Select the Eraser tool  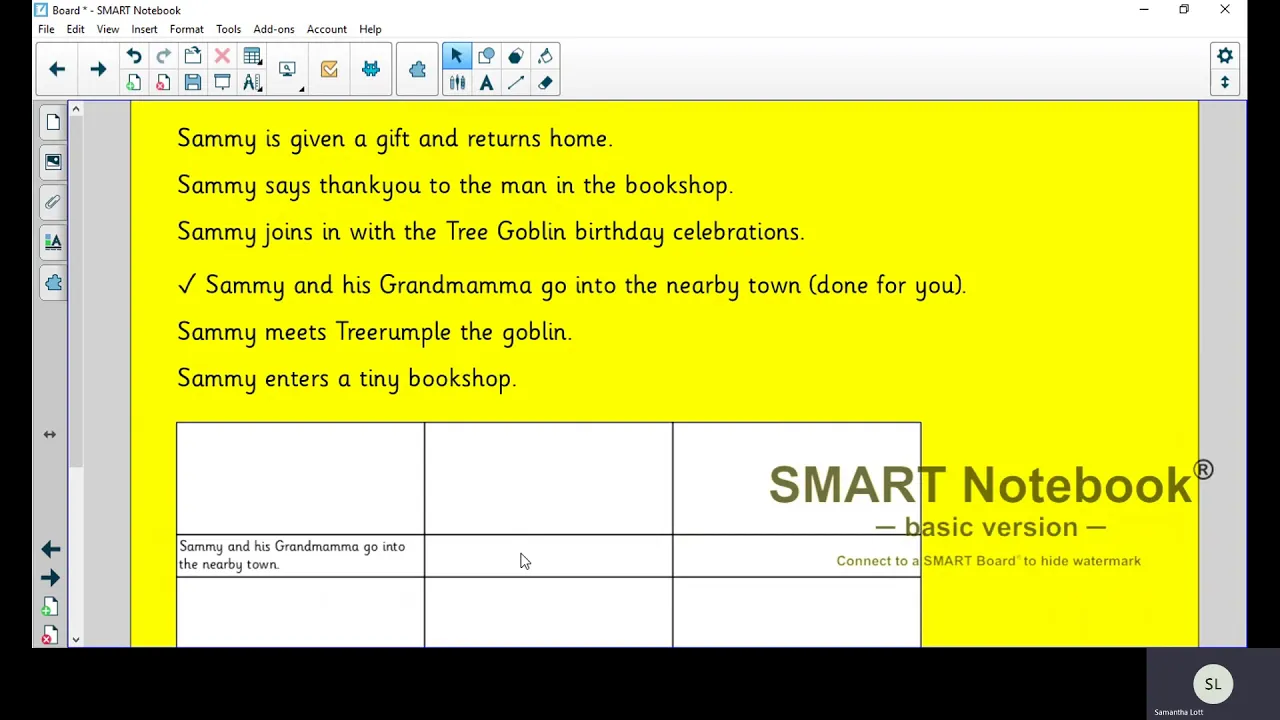[x=545, y=83]
